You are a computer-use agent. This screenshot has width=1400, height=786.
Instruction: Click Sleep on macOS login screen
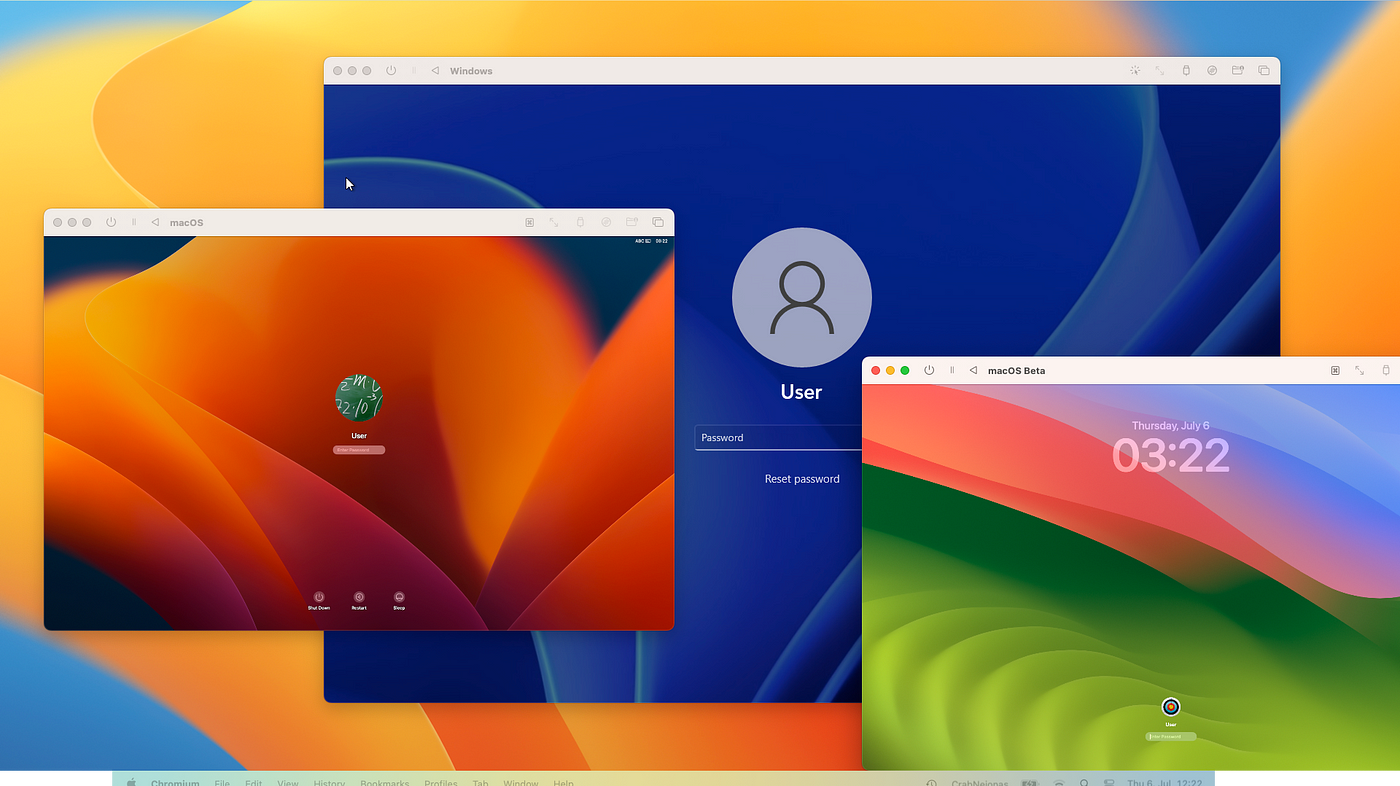tap(399, 600)
